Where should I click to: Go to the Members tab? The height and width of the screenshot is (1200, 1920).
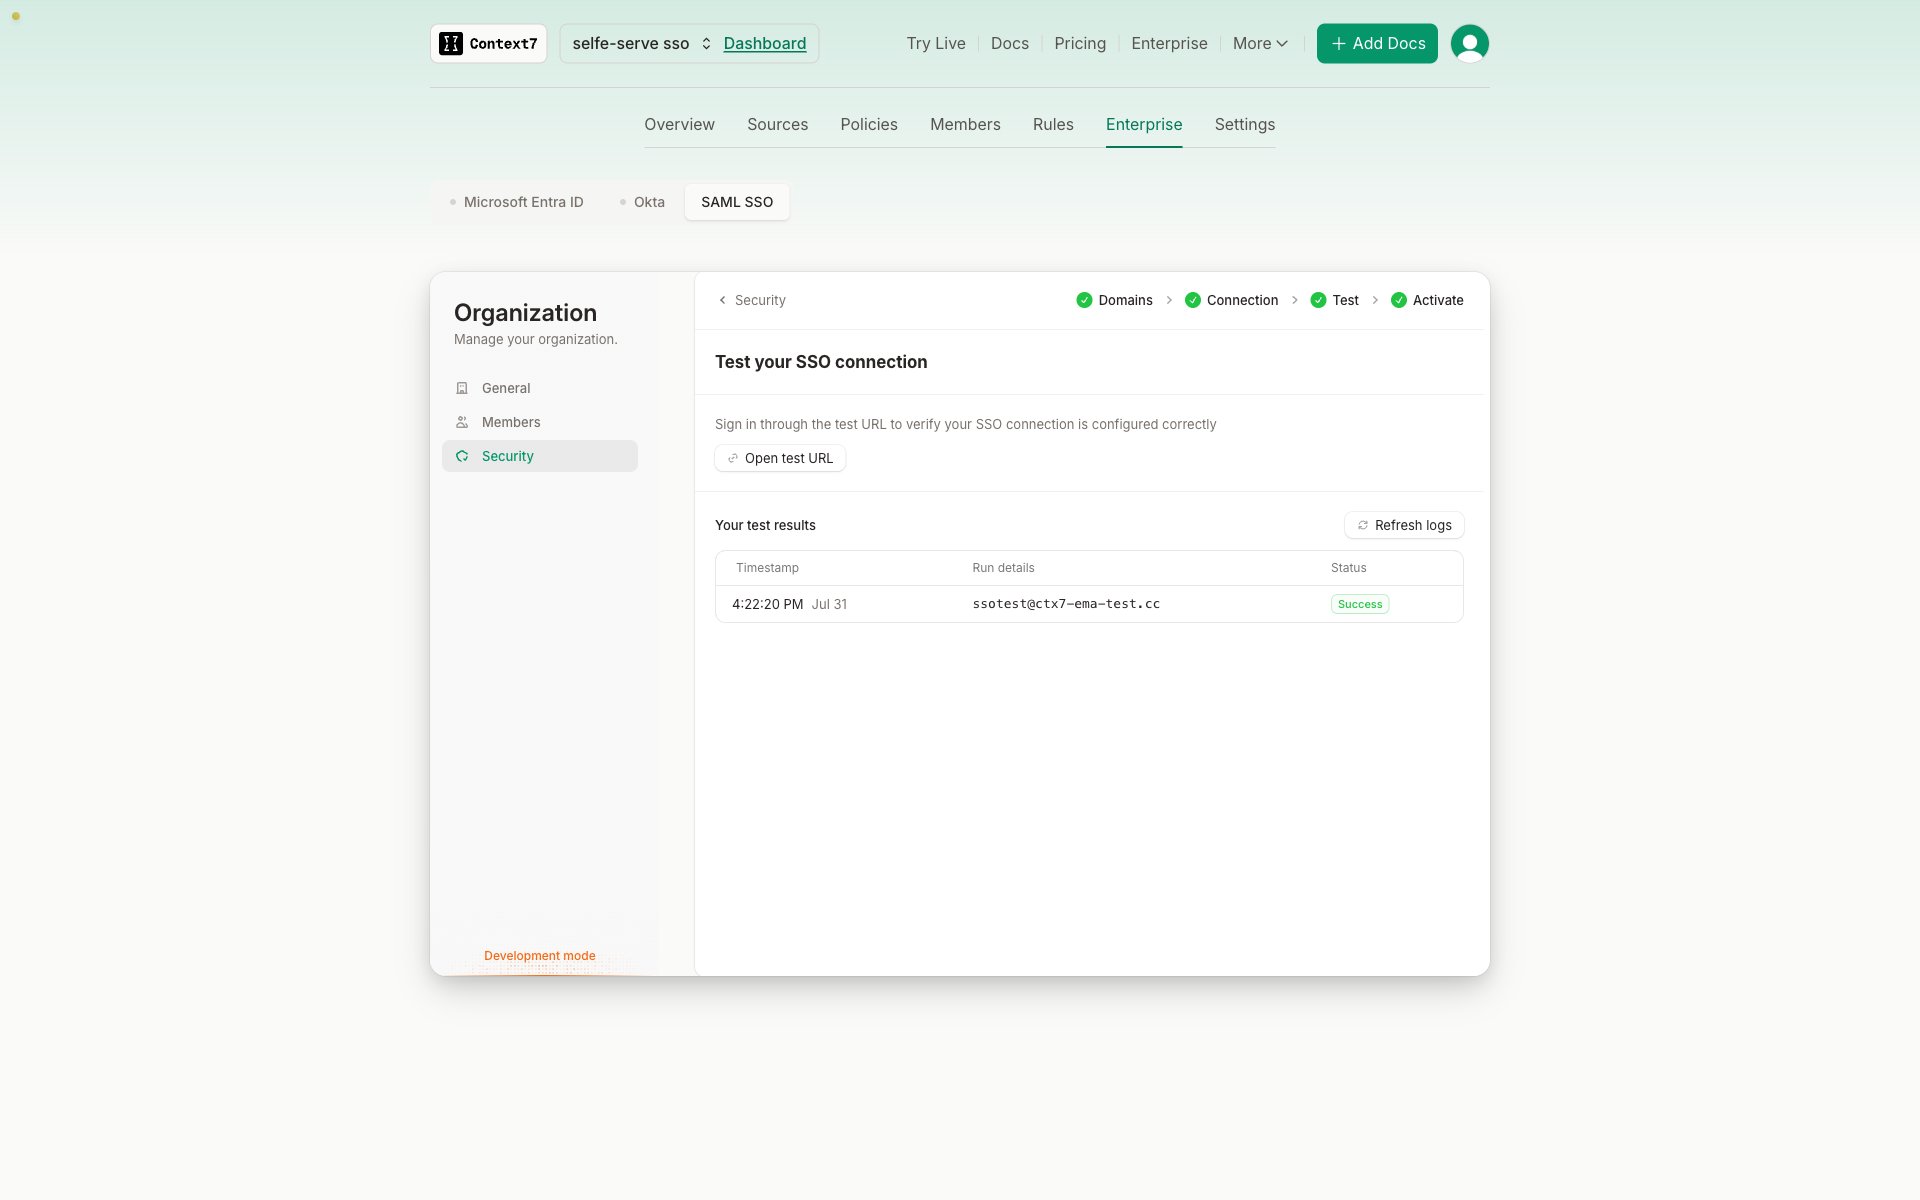[x=965, y=124]
